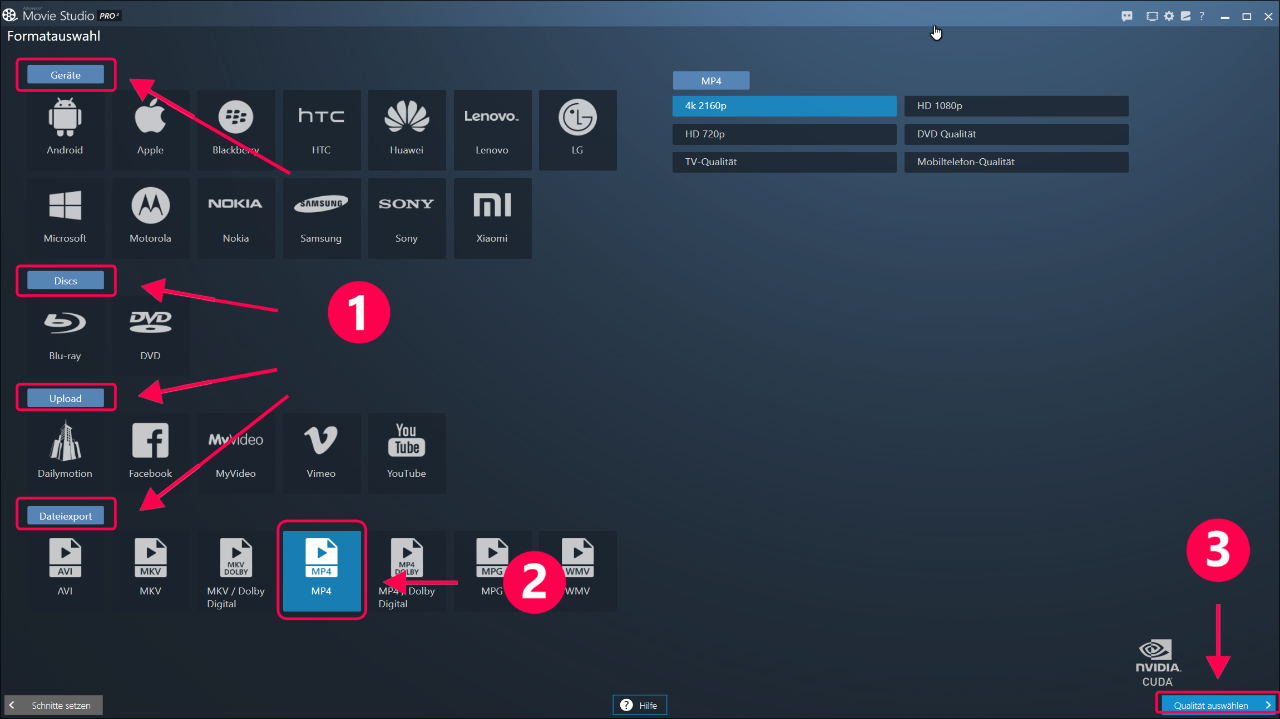Viewport: 1280px width, 719px height.
Task: Click the Dateiexport category header
Action: (x=66, y=516)
